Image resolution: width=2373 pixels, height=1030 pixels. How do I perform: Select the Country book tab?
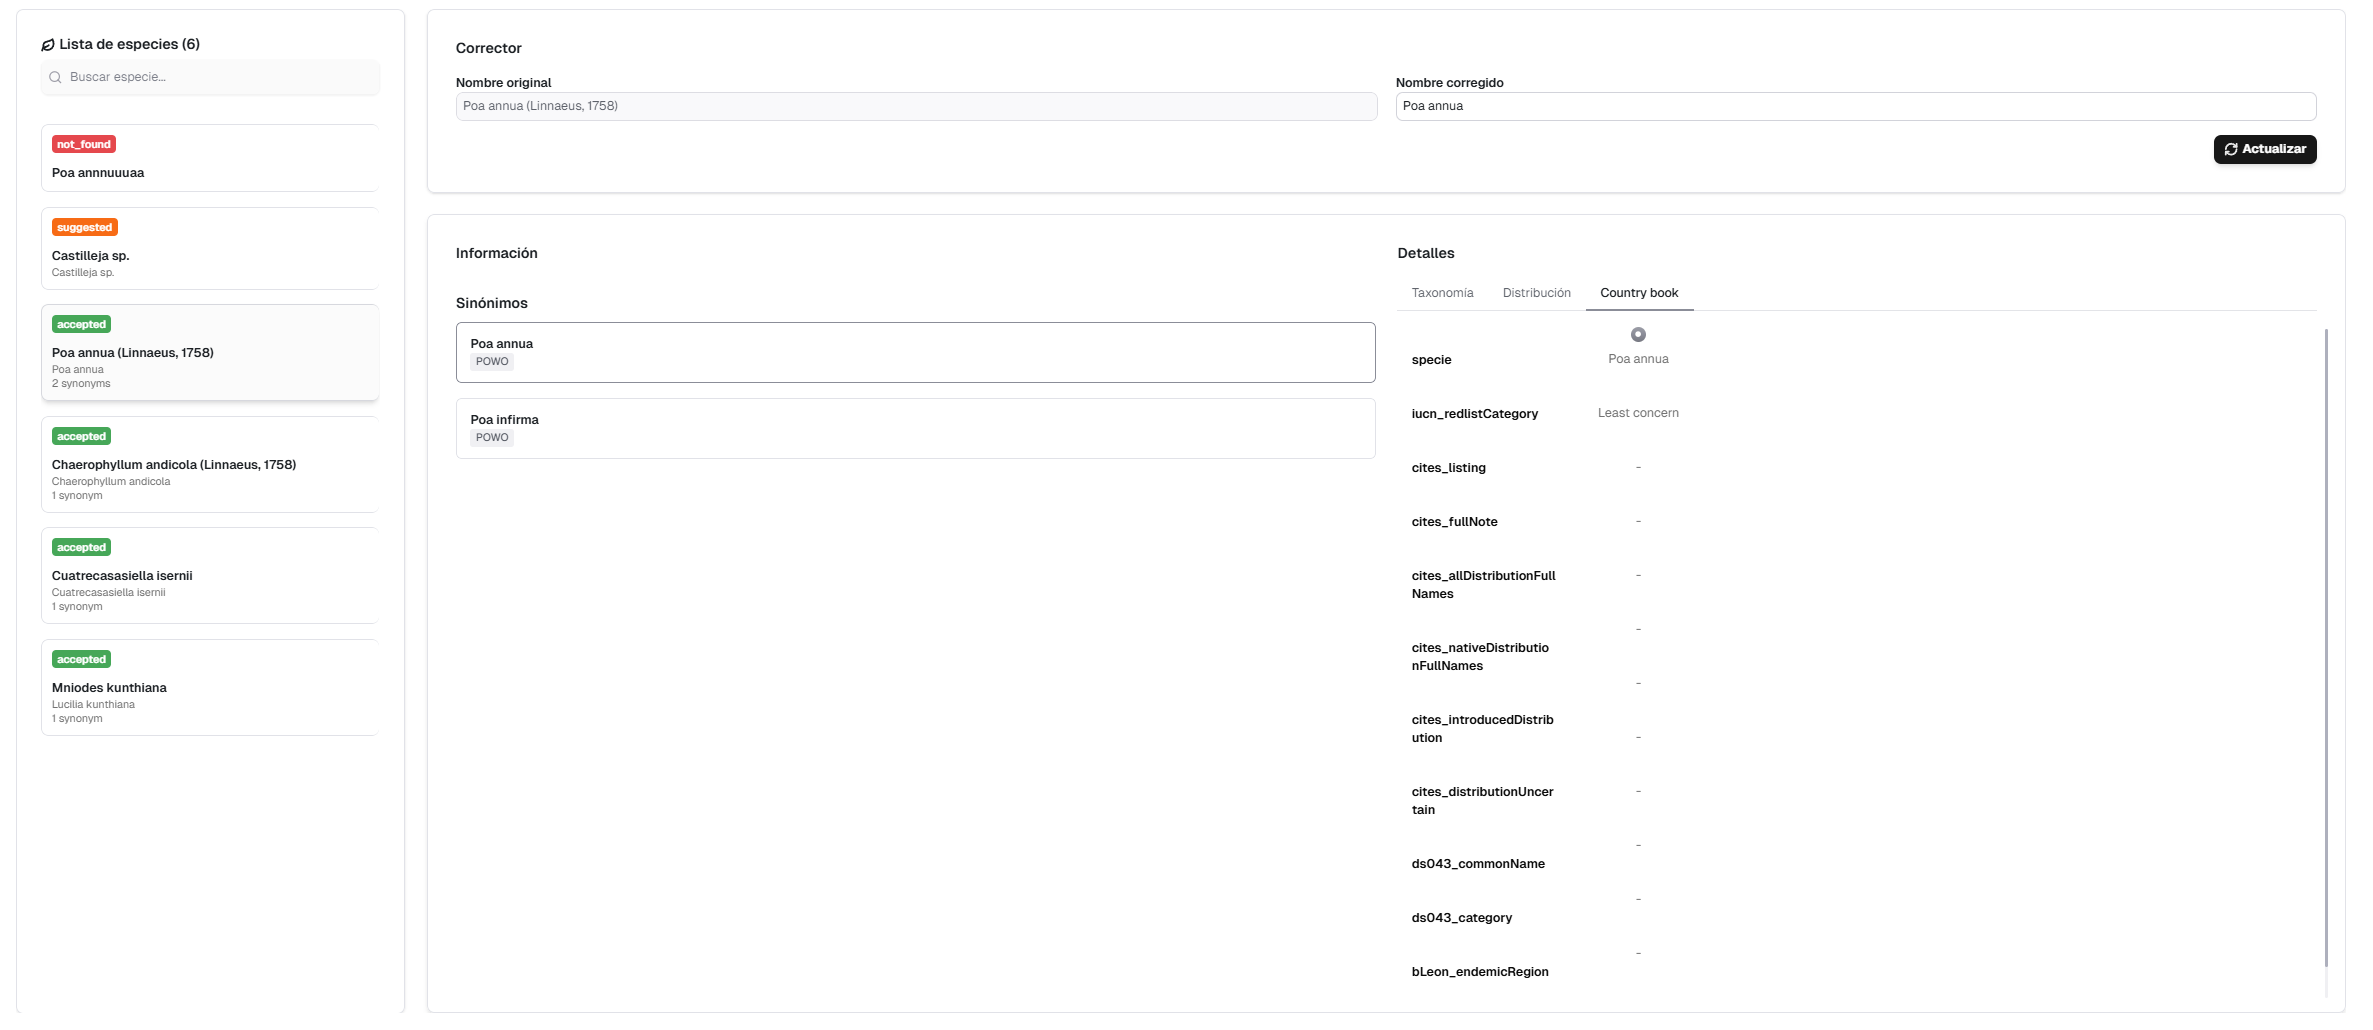(1638, 293)
